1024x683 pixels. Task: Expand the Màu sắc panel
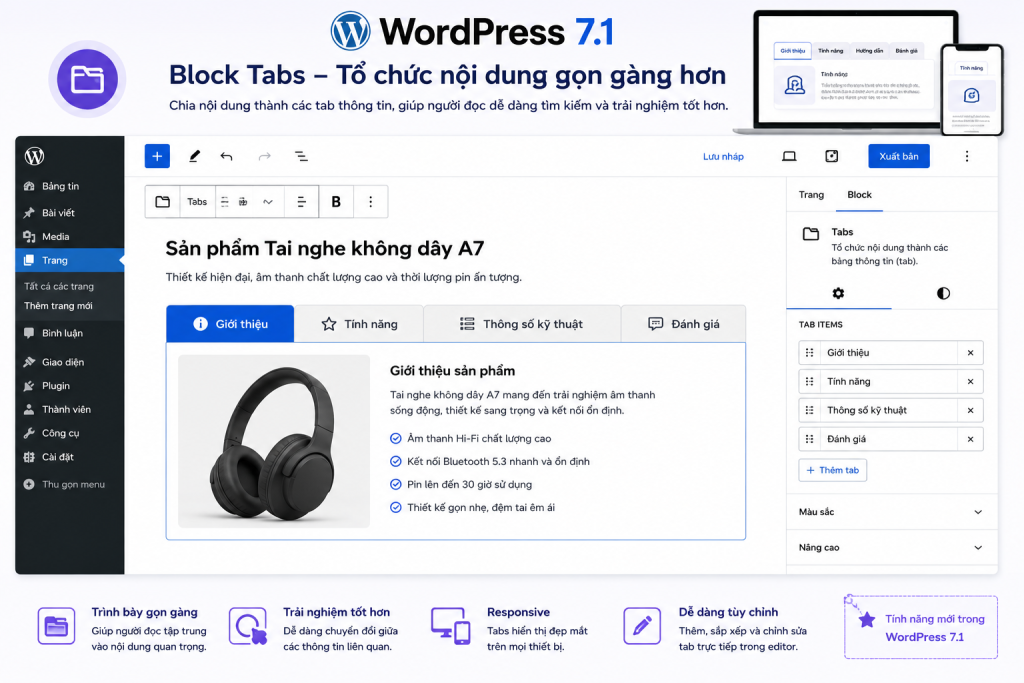point(891,512)
